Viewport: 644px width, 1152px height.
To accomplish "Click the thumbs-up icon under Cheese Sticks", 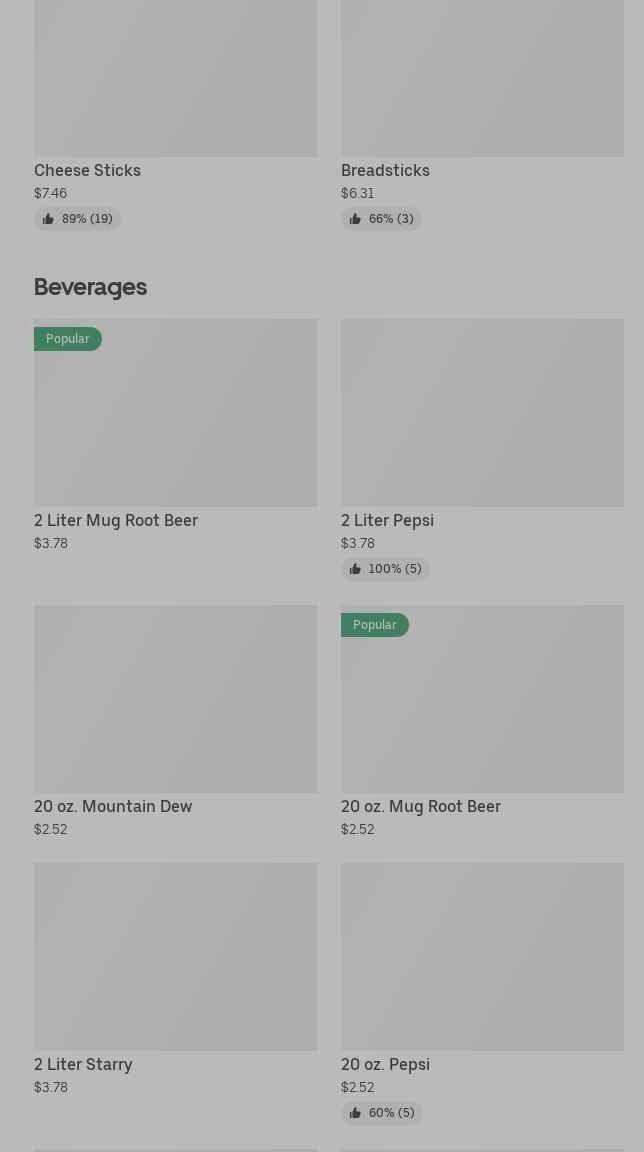I will (48, 219).
